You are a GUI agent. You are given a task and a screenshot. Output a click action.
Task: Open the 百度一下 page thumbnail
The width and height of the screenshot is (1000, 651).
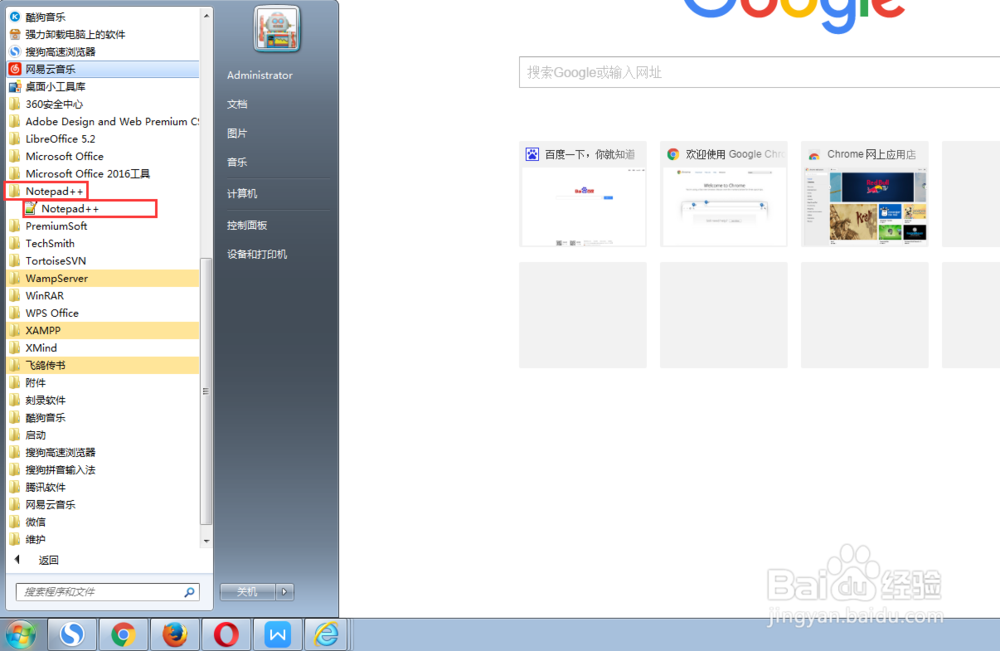(583, 194)
